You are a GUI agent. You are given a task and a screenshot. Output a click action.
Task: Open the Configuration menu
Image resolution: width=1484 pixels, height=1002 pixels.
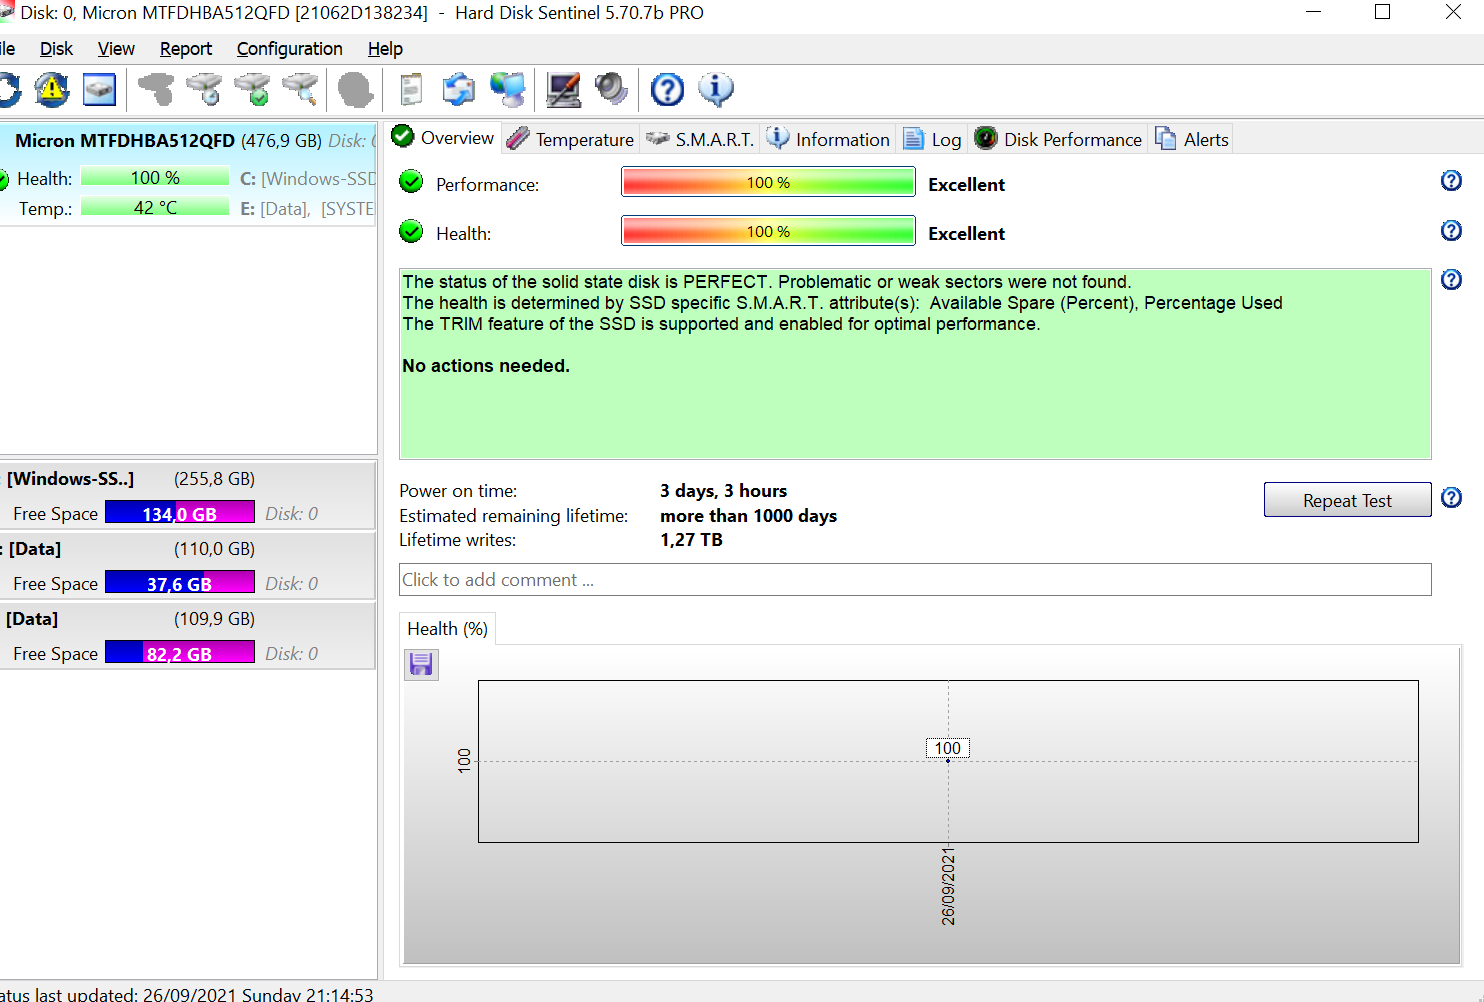point(290,49)
